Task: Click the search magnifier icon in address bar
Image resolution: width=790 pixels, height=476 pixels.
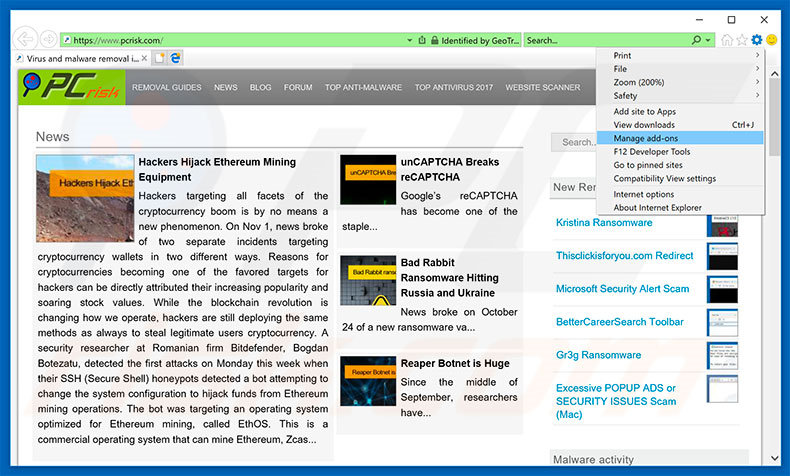Action: [696, 40]
